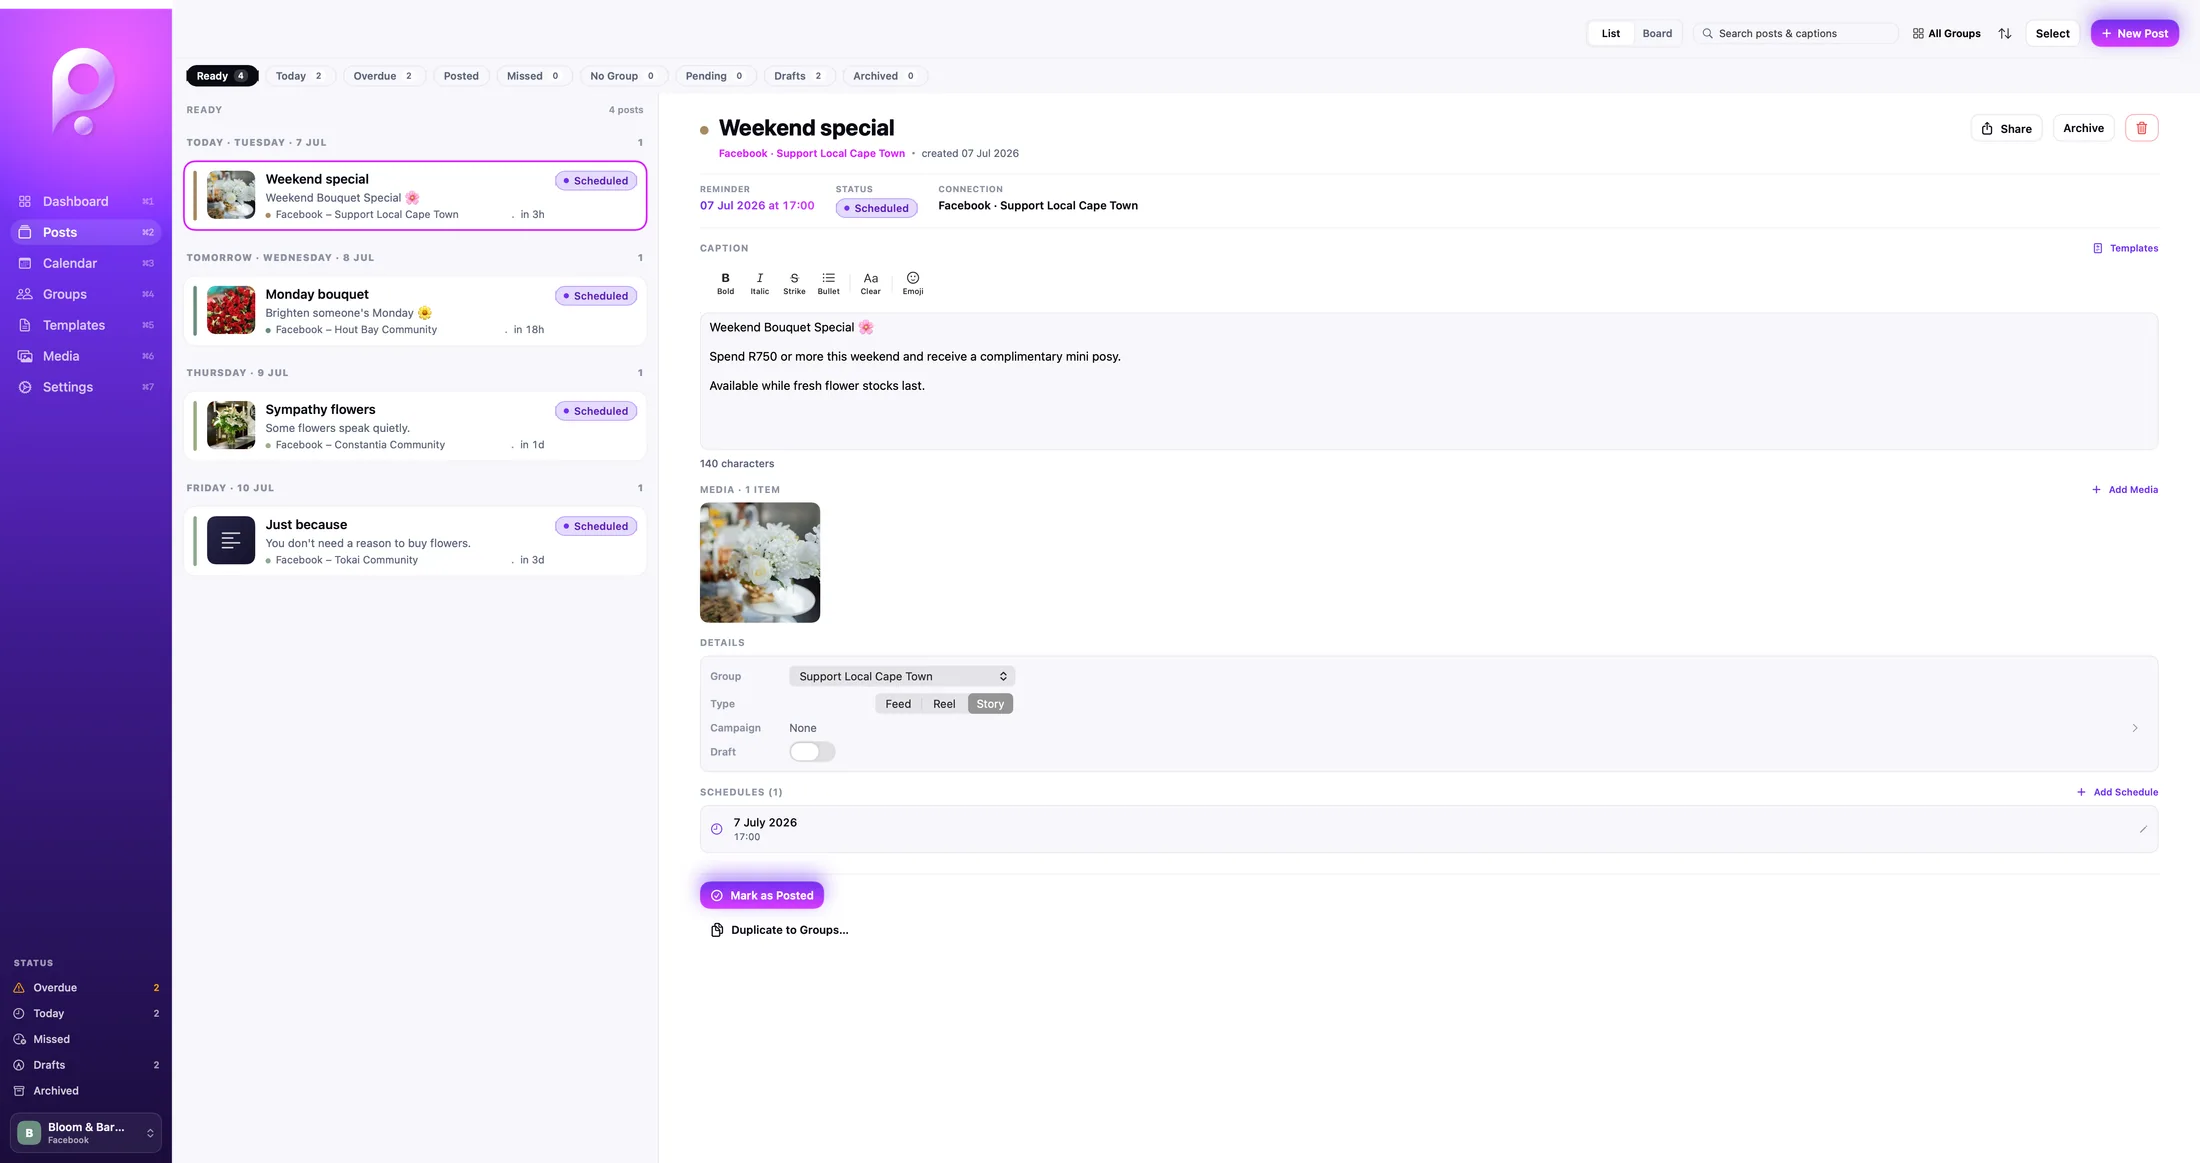Expand the Bloom & Bar account switcher
Viewport: 2200px width, 1163px height.
click(86, 1133)
